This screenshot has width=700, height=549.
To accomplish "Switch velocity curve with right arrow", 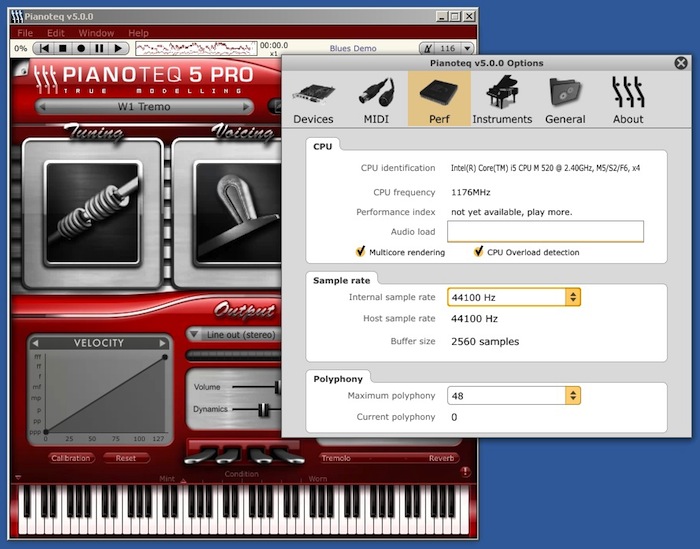I will tap(162, 343).
